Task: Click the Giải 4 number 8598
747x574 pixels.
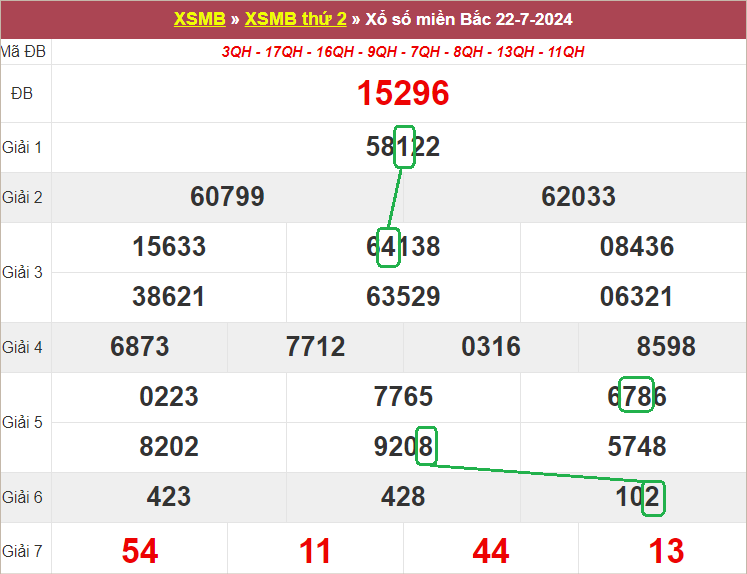Action: (666, 347)
